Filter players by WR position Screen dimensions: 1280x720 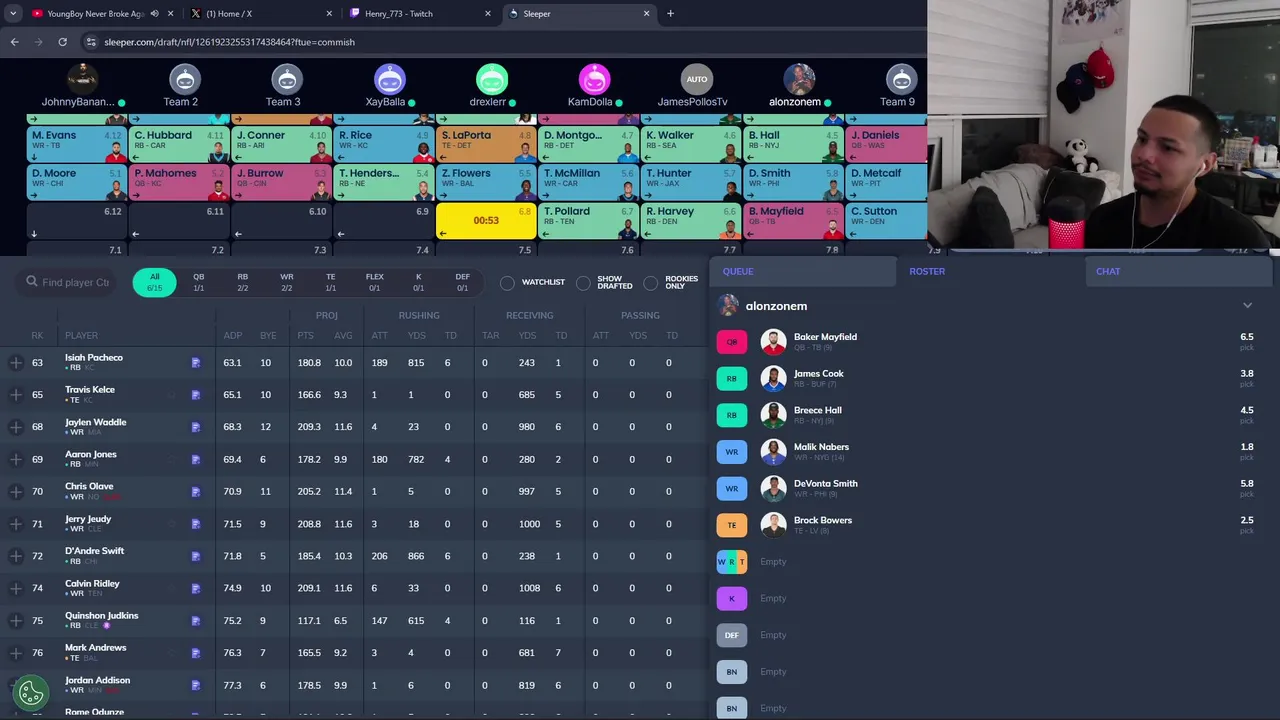point(286,283)
